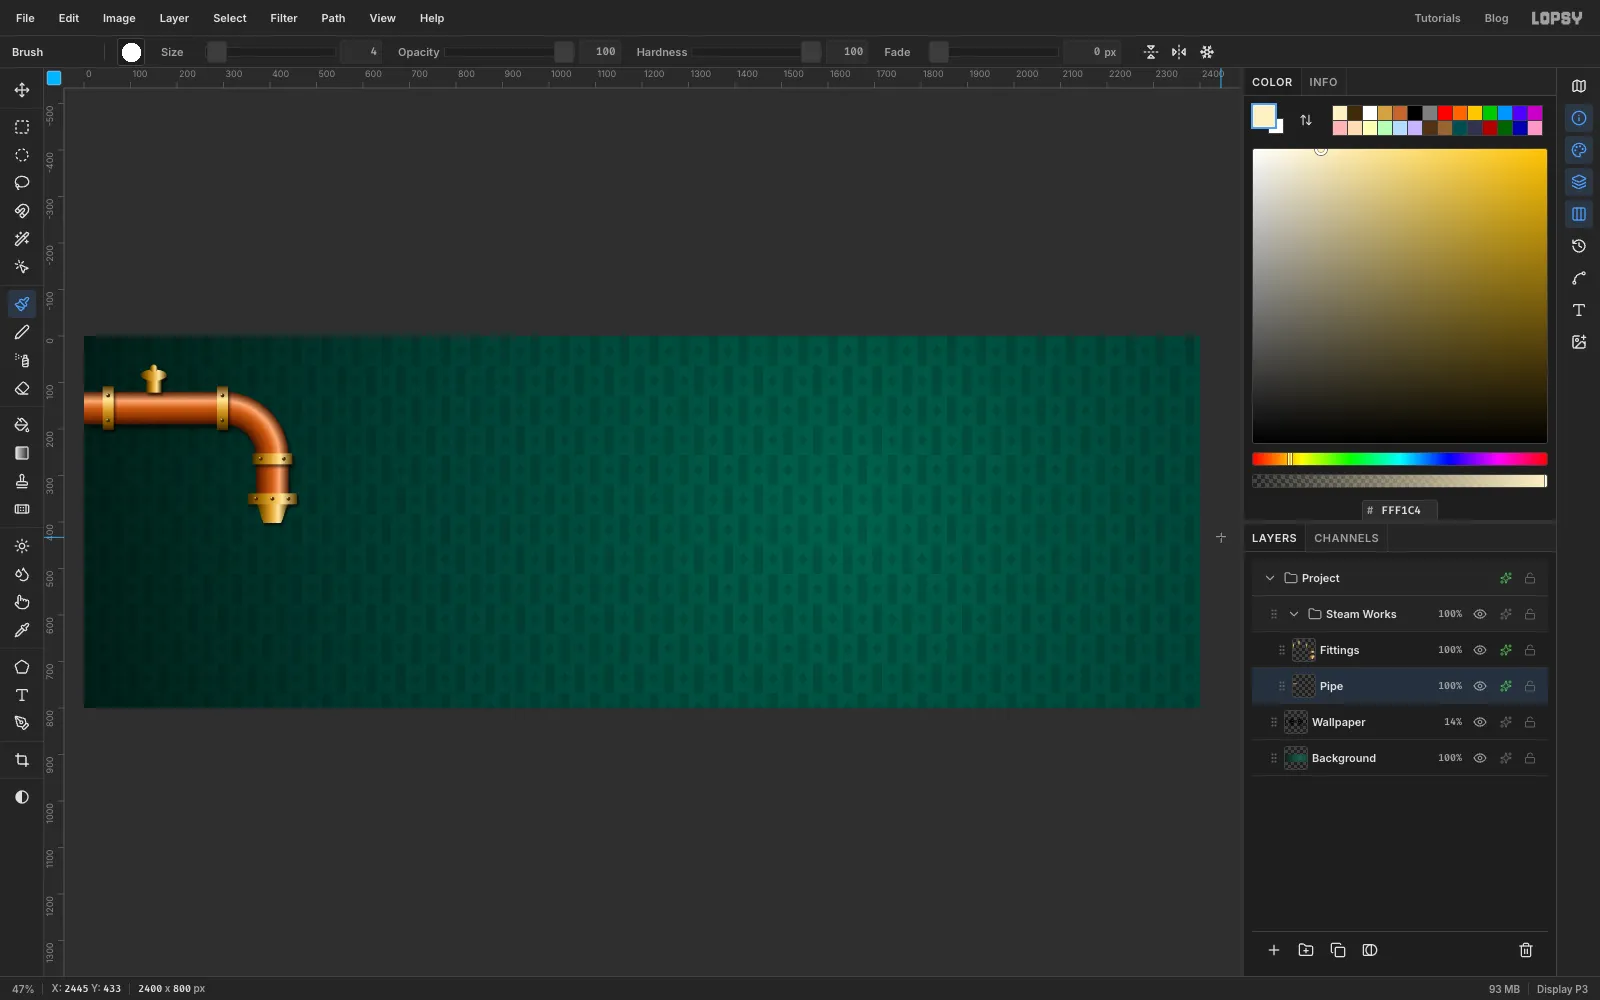
Task: Hide the Wallpaper layer
Action: pos(1480,722)
